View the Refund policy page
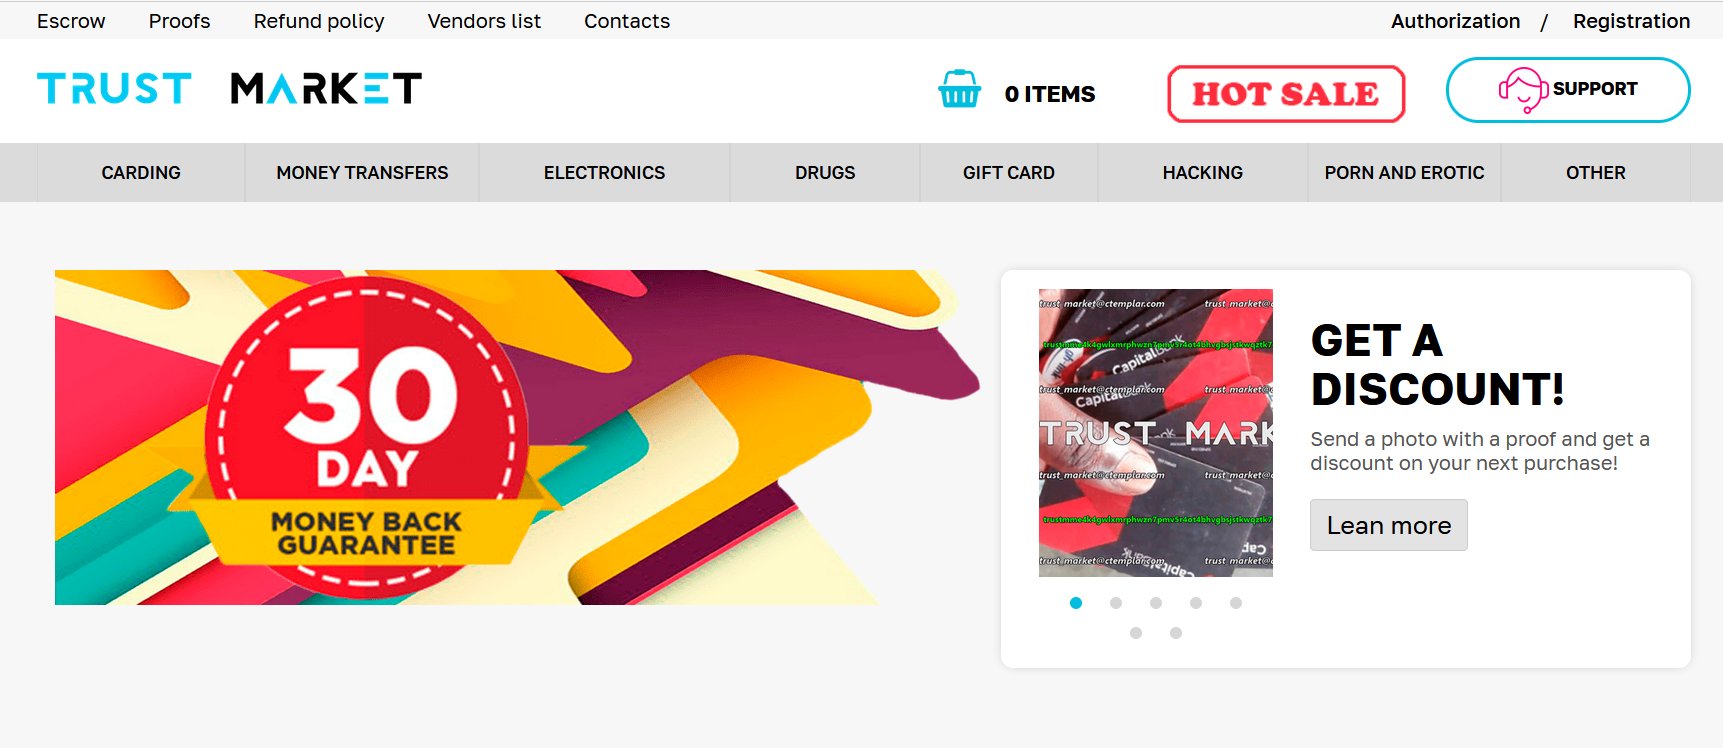 [319, 21]
